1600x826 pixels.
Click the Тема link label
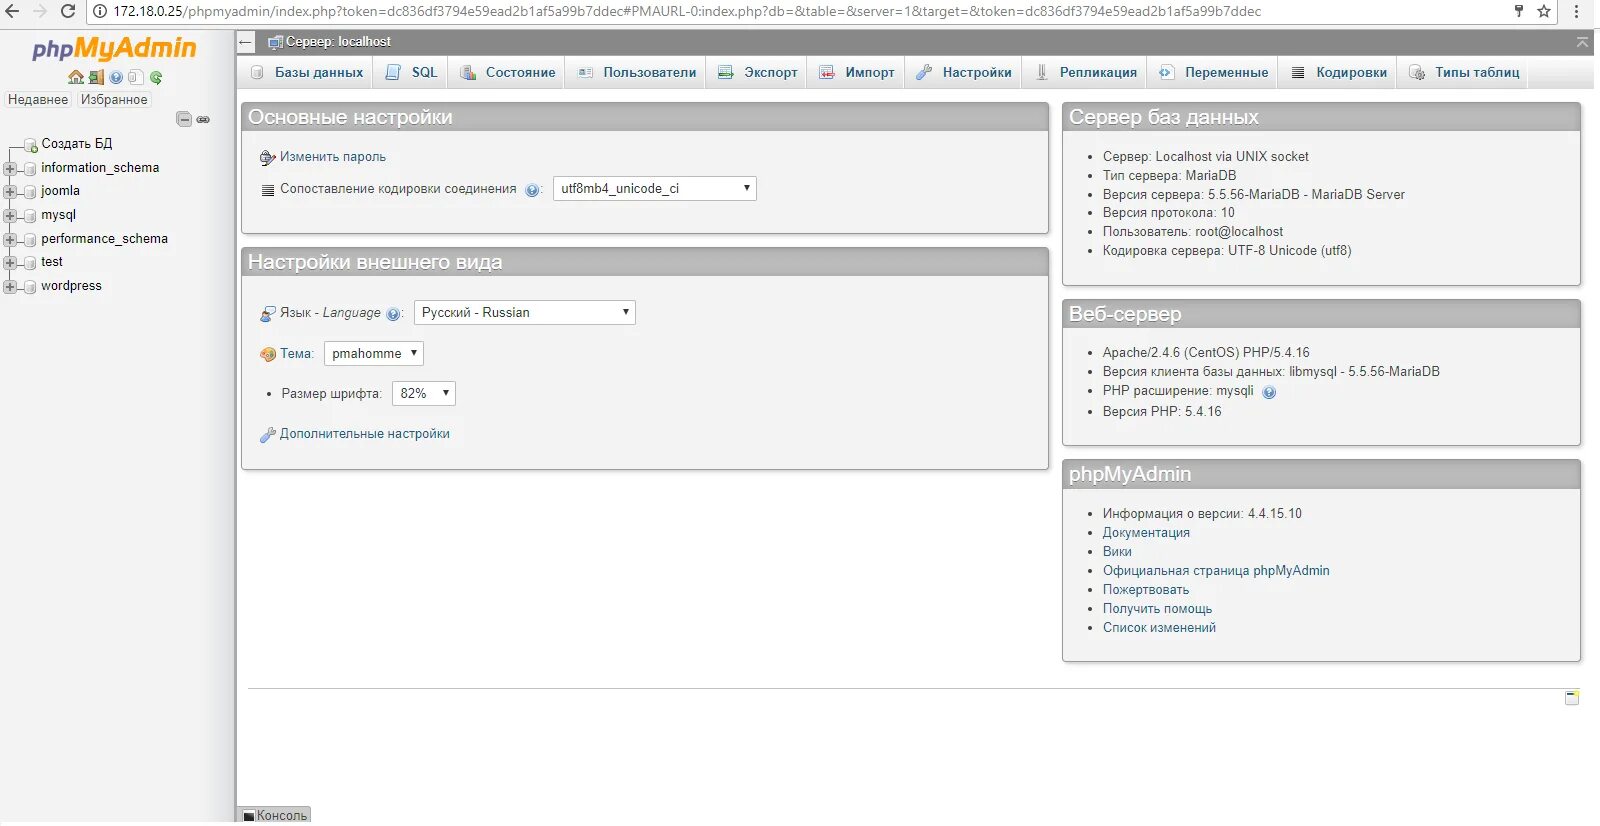point(296,353)
